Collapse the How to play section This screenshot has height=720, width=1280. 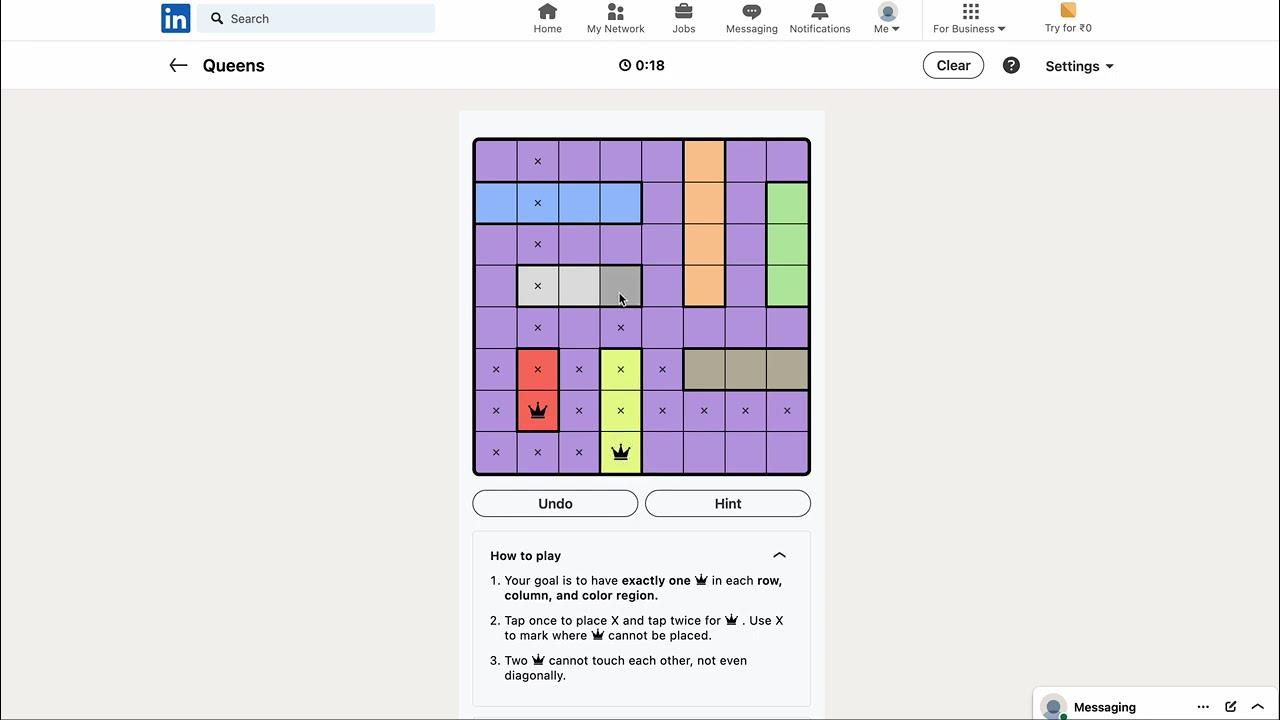coord(779,555)
